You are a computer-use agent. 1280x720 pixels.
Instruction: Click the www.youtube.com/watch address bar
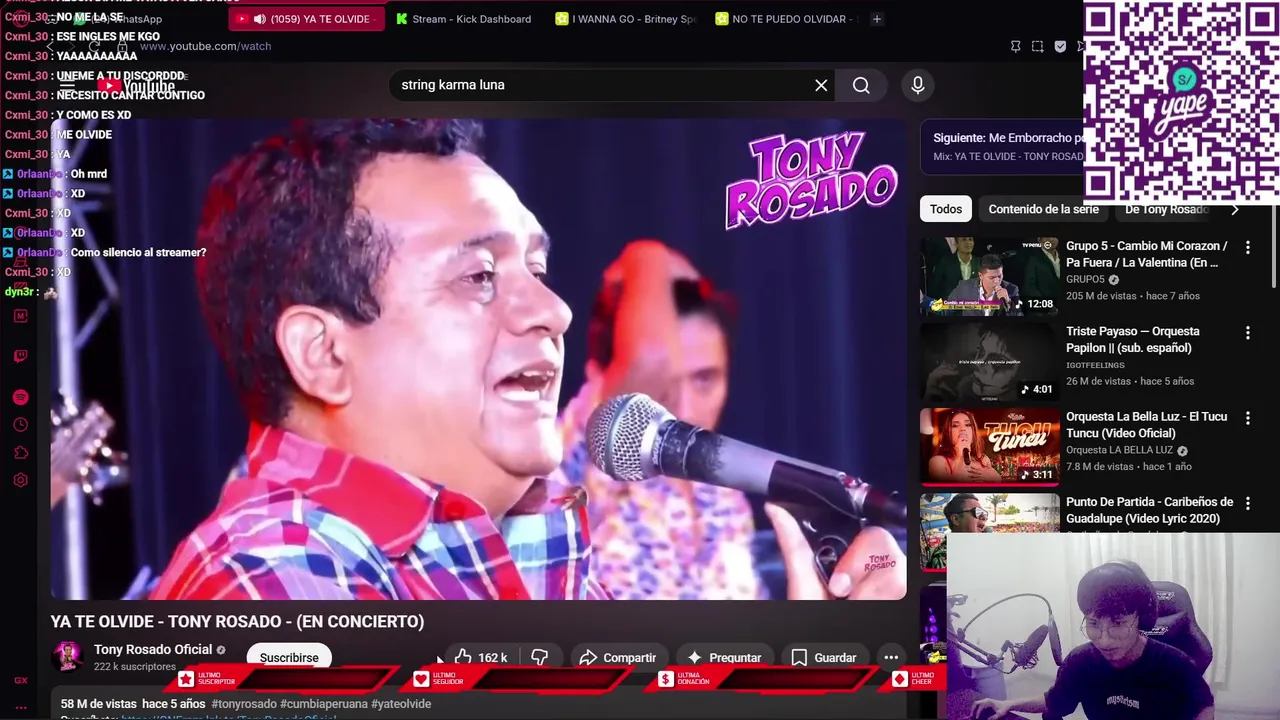pyautogui.click(x=205, y=46)
